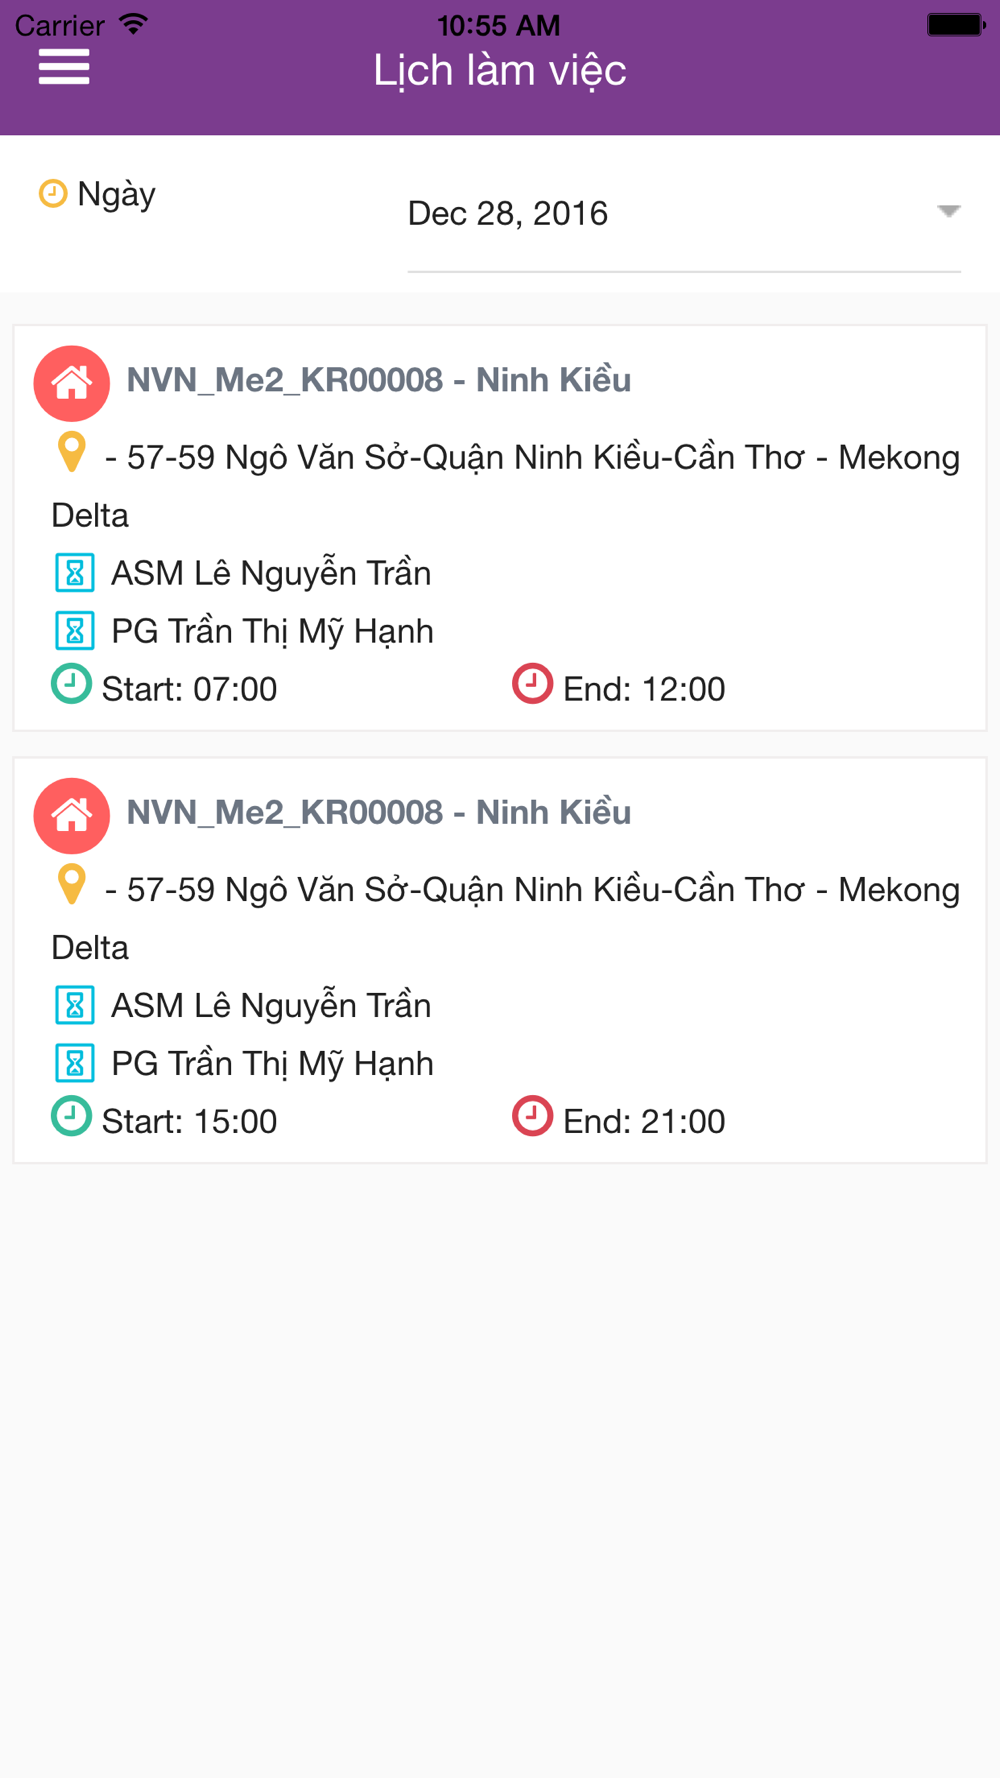
Task: Tap the first card's Ngô Văn Sở address
Action: point(530,458)
